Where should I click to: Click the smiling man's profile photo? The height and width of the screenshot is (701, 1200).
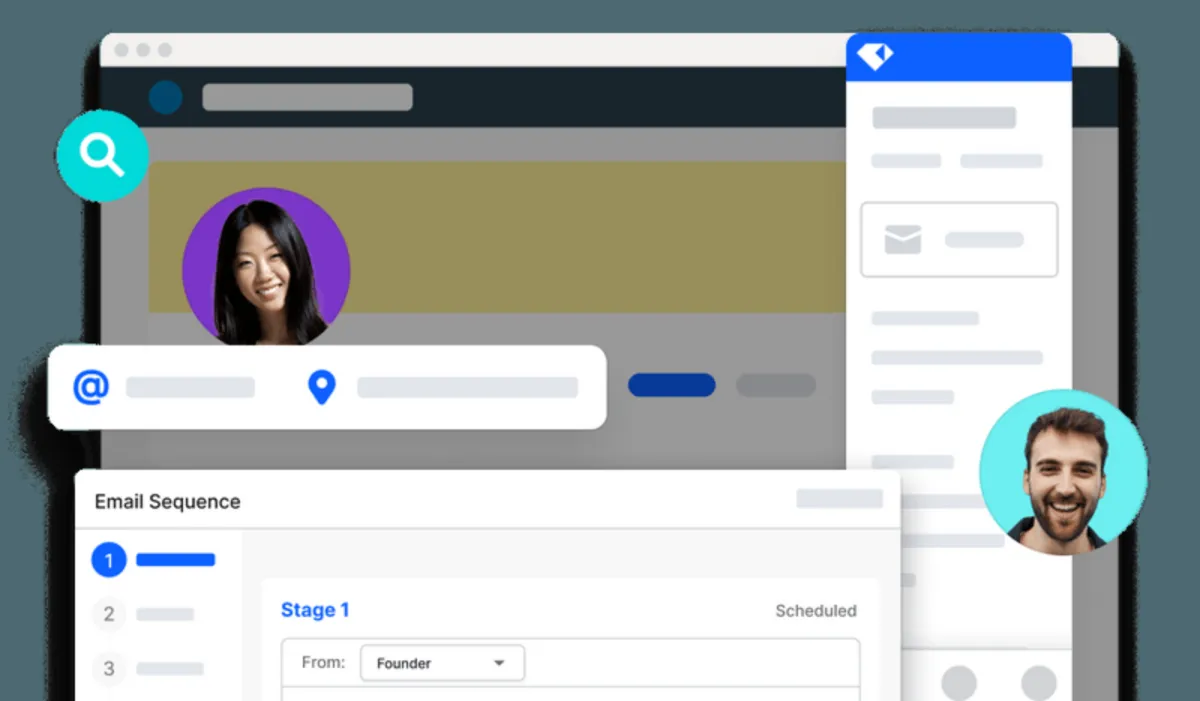click(1064, 473)
